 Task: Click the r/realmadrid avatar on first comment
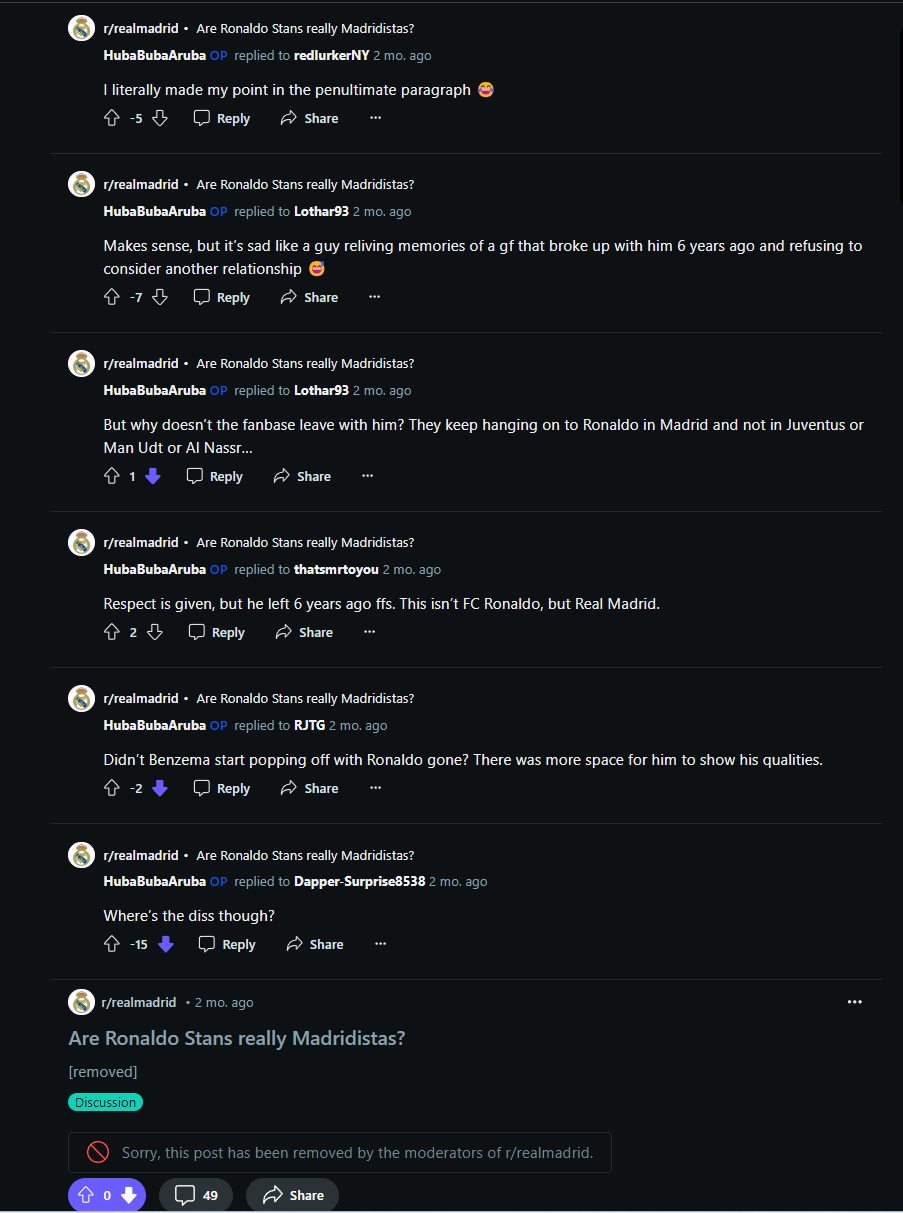click(x=81, y=29)
